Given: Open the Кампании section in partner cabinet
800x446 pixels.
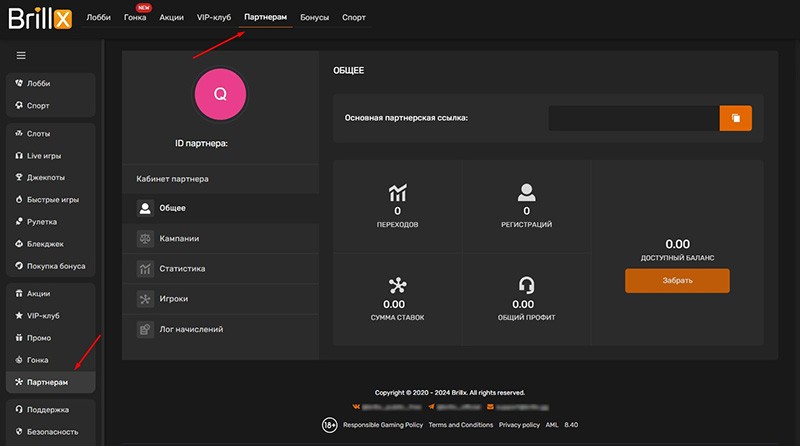Looking at the screenshot, I should coord(178,239).
